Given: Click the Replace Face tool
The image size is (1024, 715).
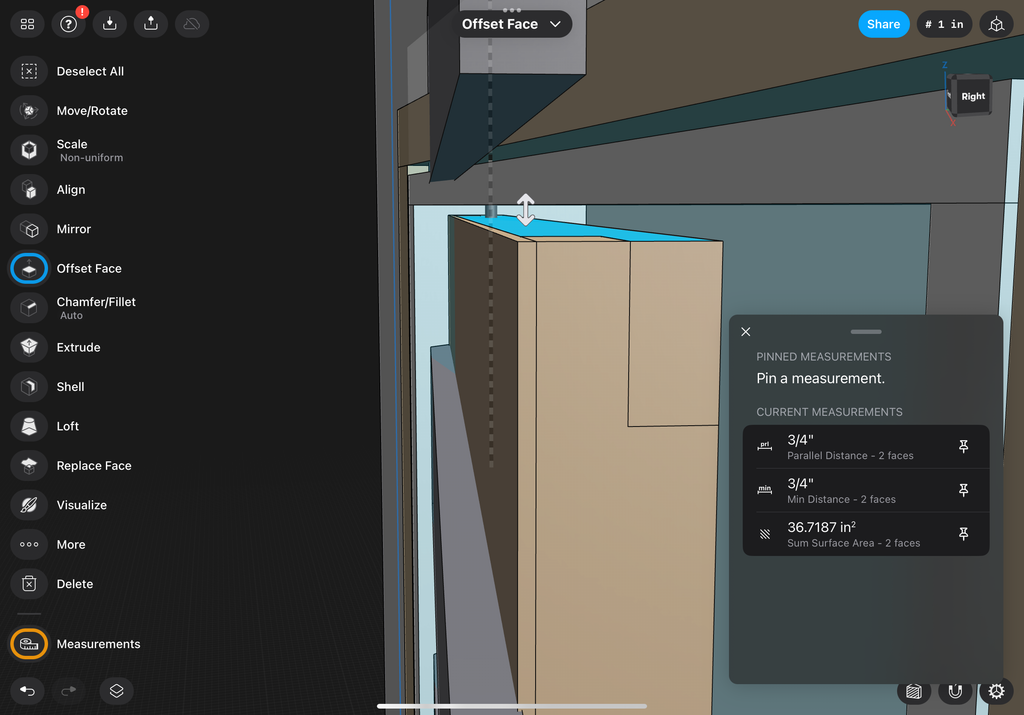Looking at the screenshot, I should [30, 466].
